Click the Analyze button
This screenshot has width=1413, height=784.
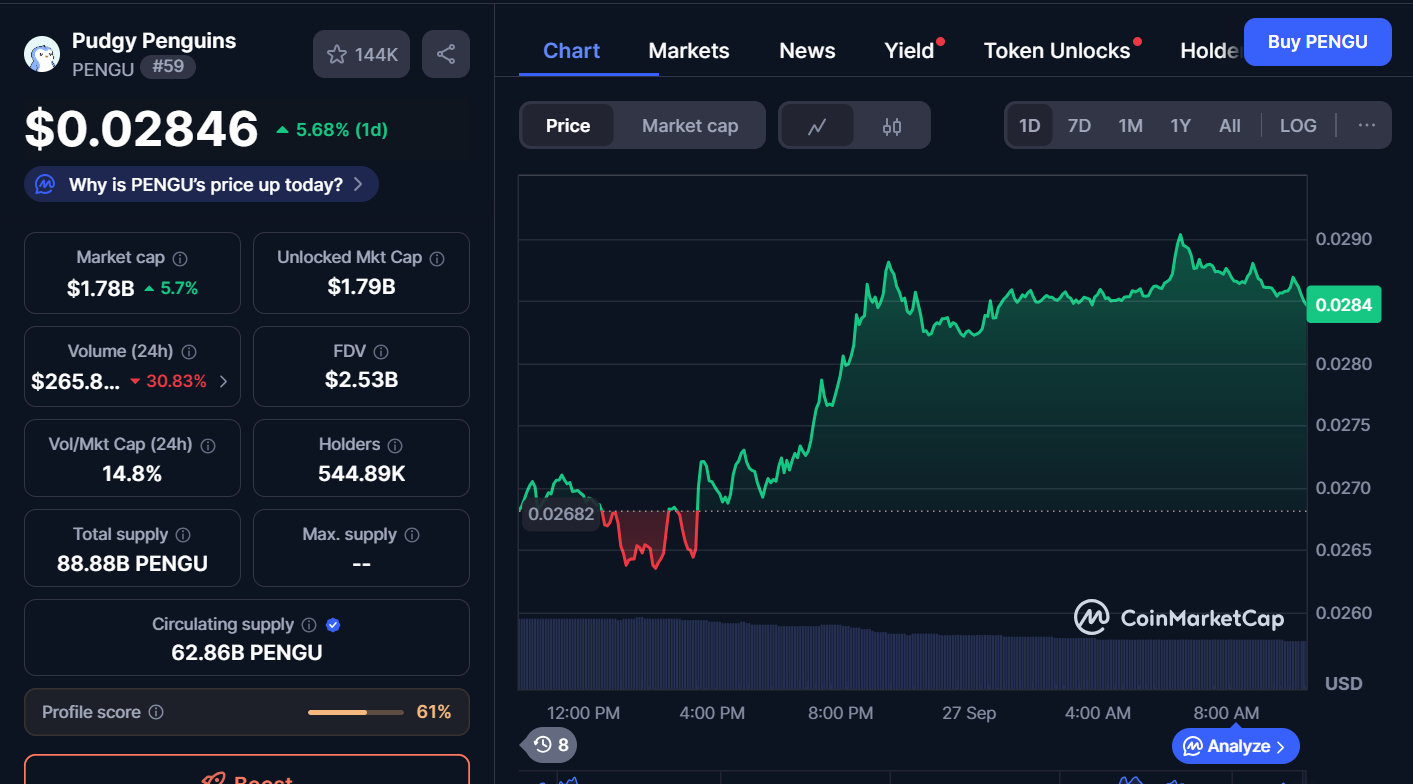(1235, 746)
